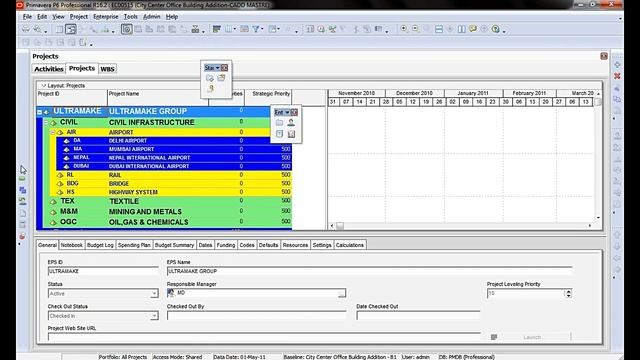Click the Gantt scrollbar right arrow
The width and height of the screenshot is (640, 360).
point(589,225)
